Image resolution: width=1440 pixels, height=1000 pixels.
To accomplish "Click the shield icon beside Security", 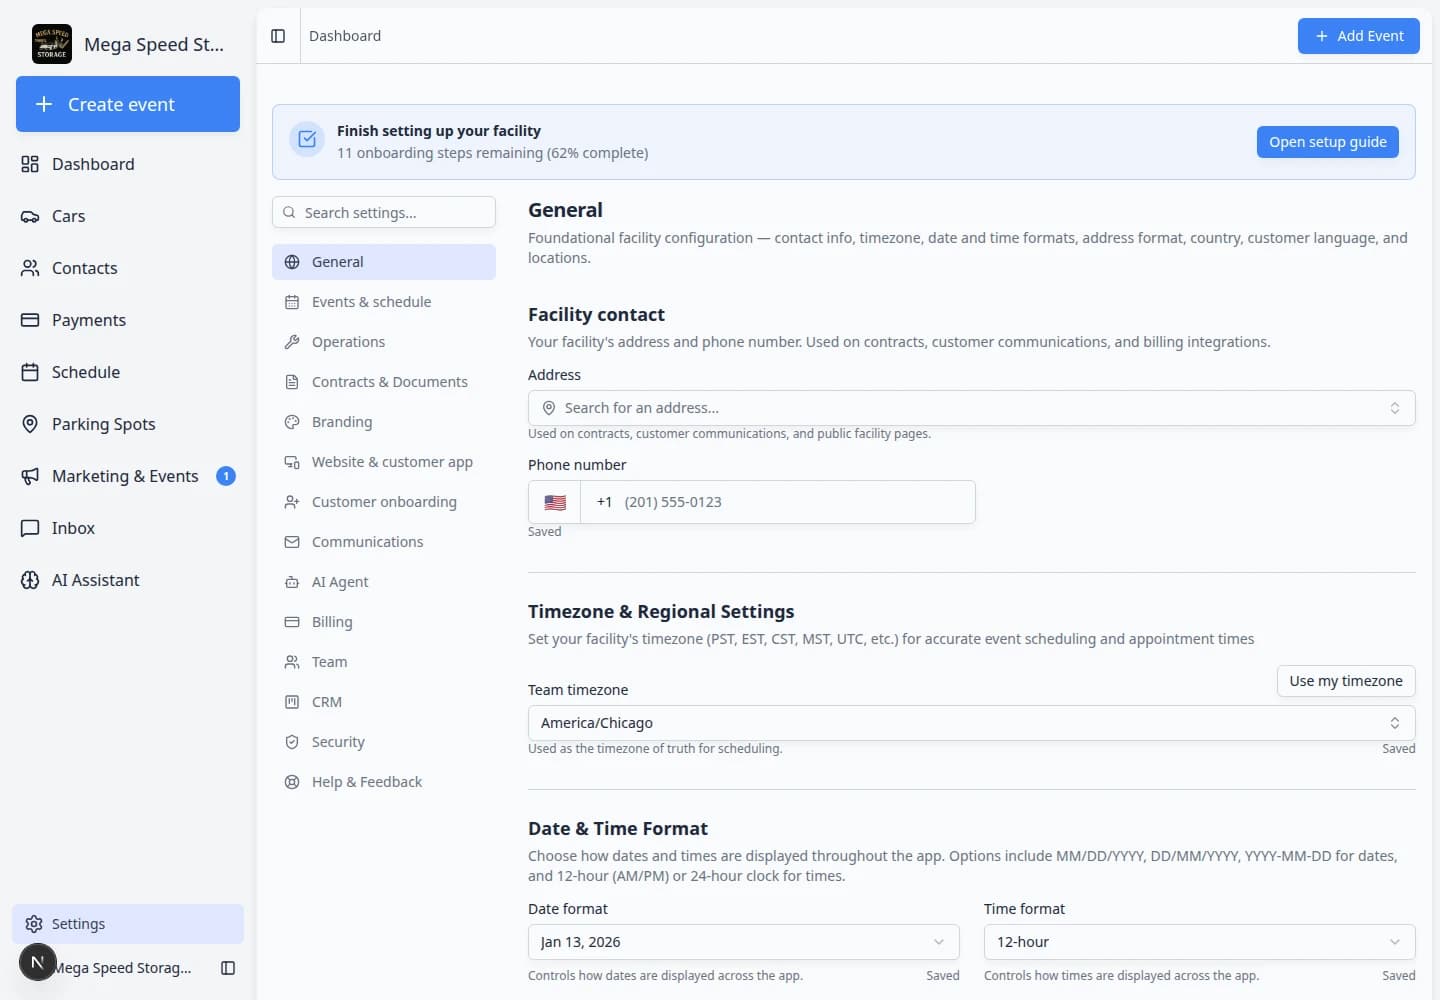I will pyautogui.click(x=292, y=742).
